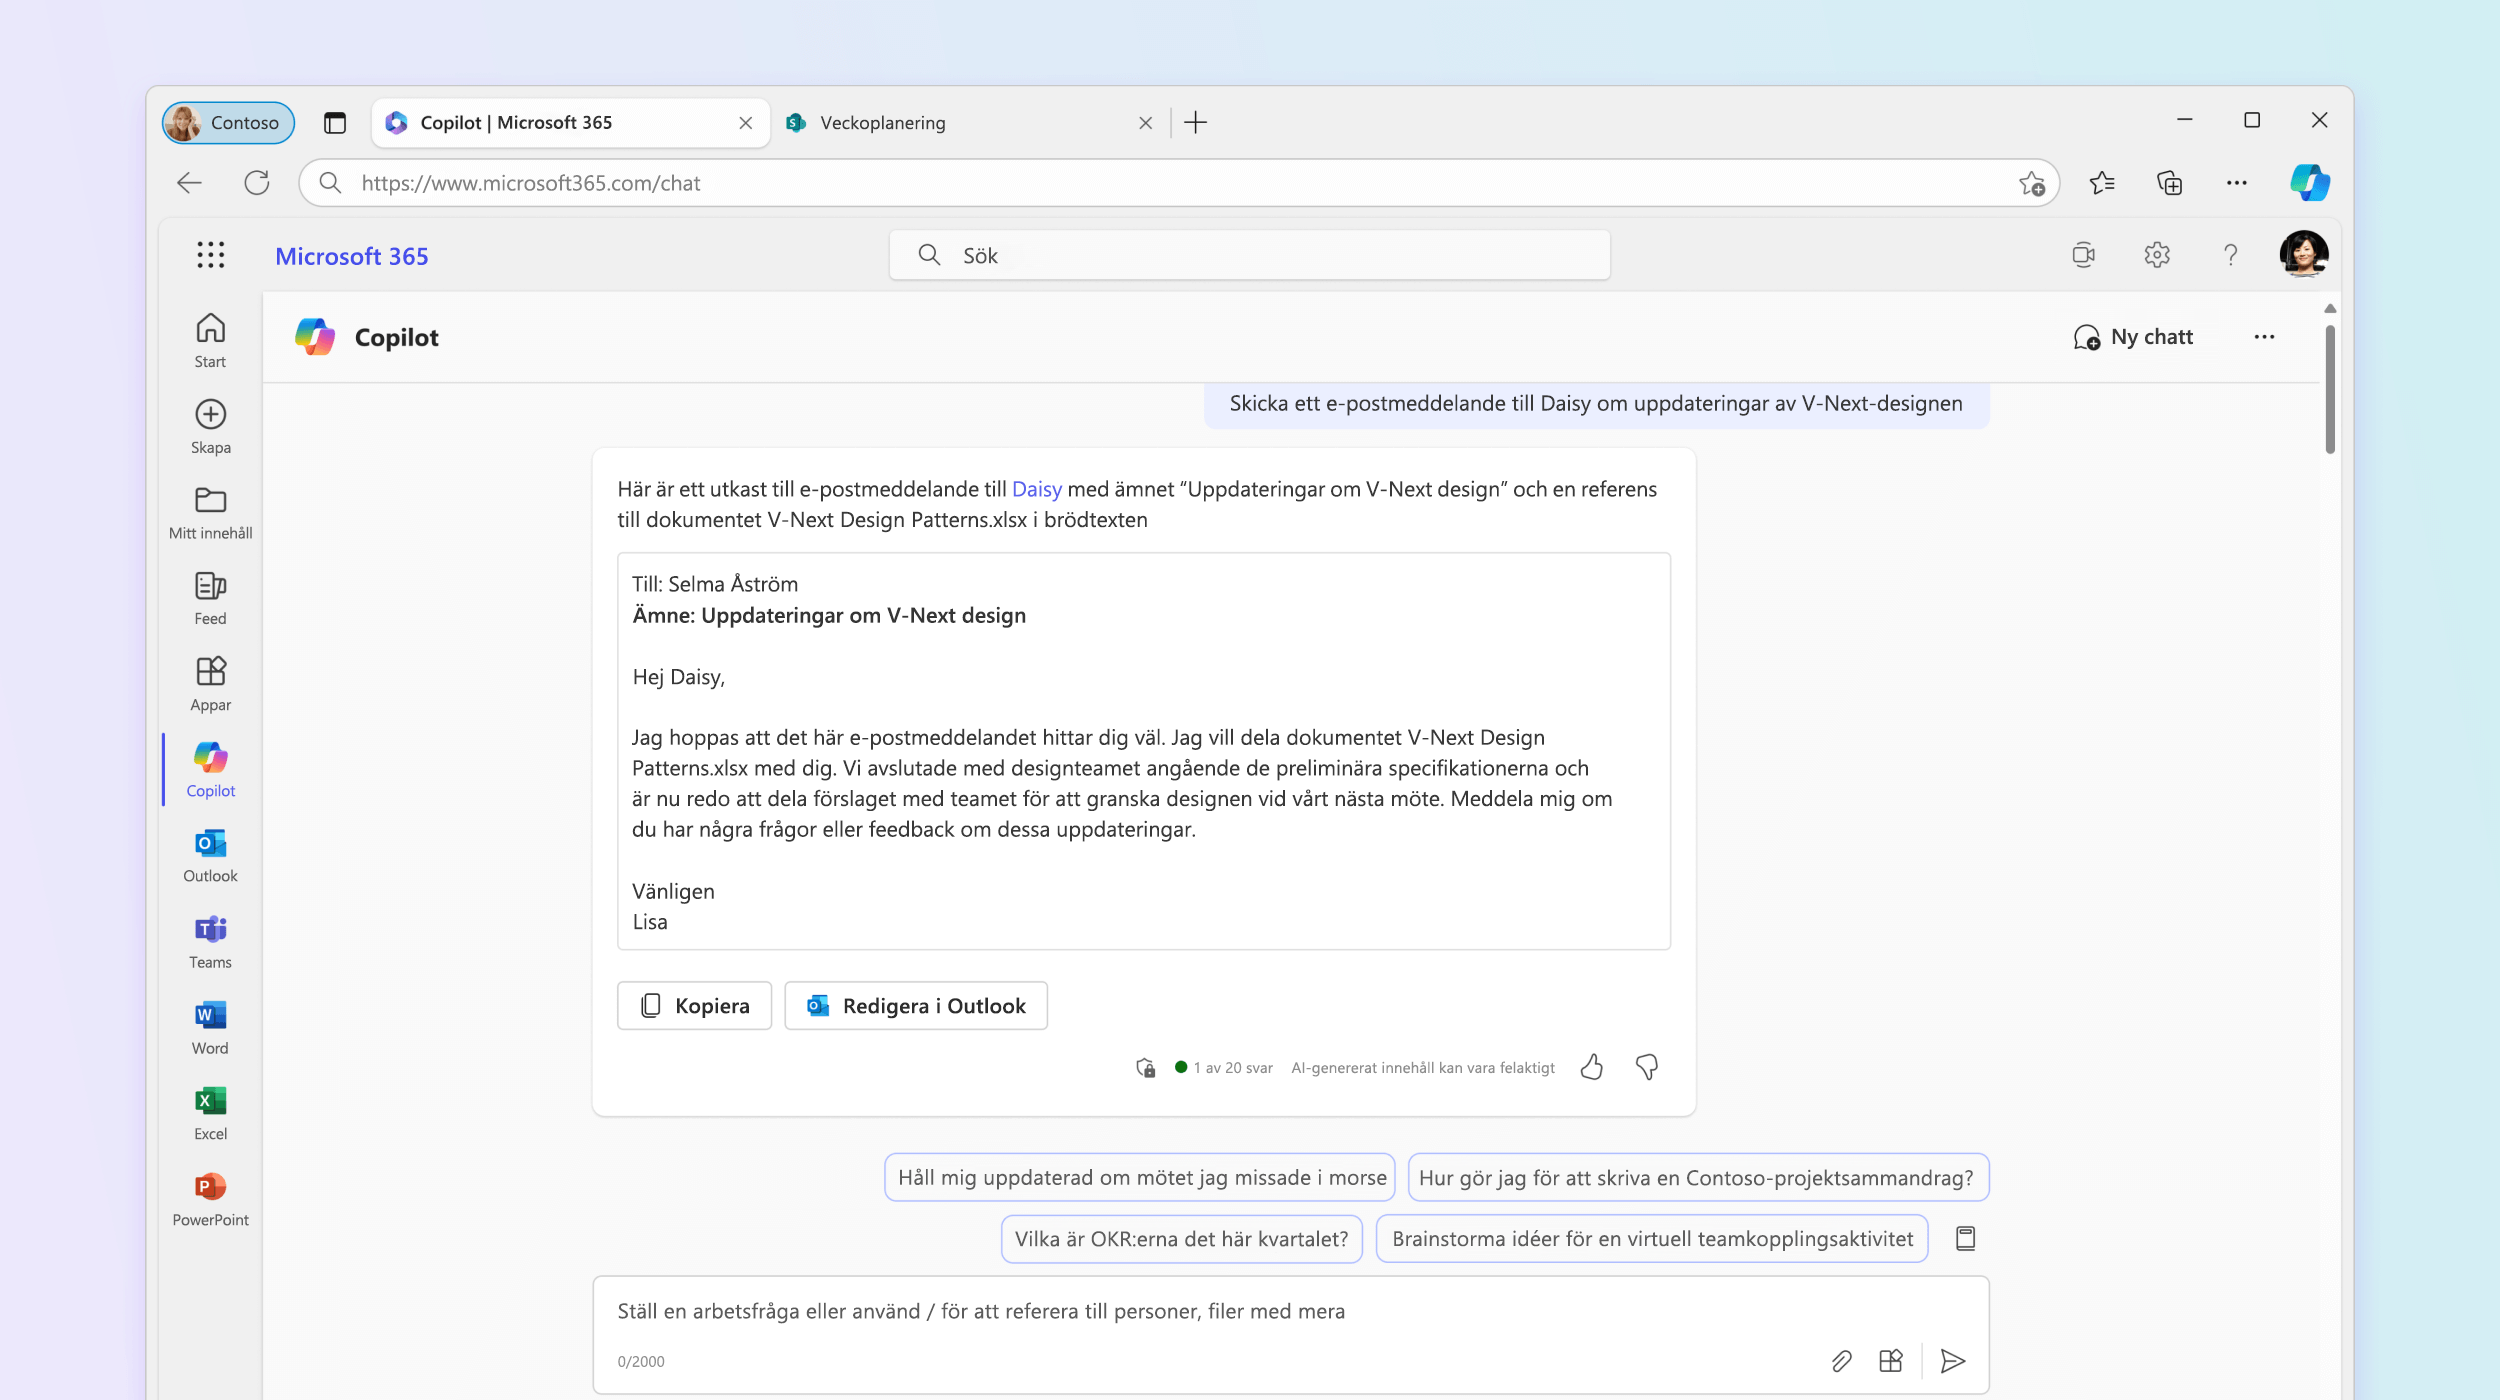Click the email subject line 'Ämne: Uppdateringar om V-Next design'
Image resolution: width=2500 pixels, height=1400 pixels.
click(x=829, y=615)
